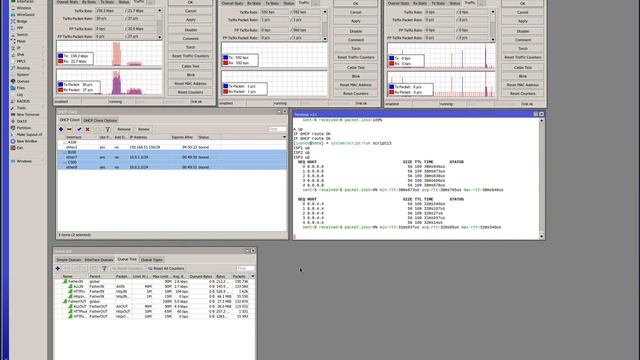The height and width of the screenshot is (360, 640).
Task: Collapse the A100 group in DHCP Client list
Action: [64, 142]
